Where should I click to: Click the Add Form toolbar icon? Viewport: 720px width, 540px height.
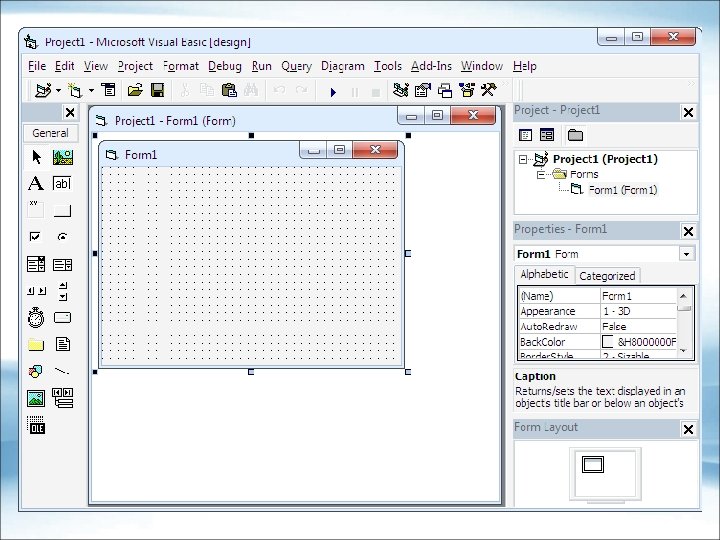pos(75,90)
